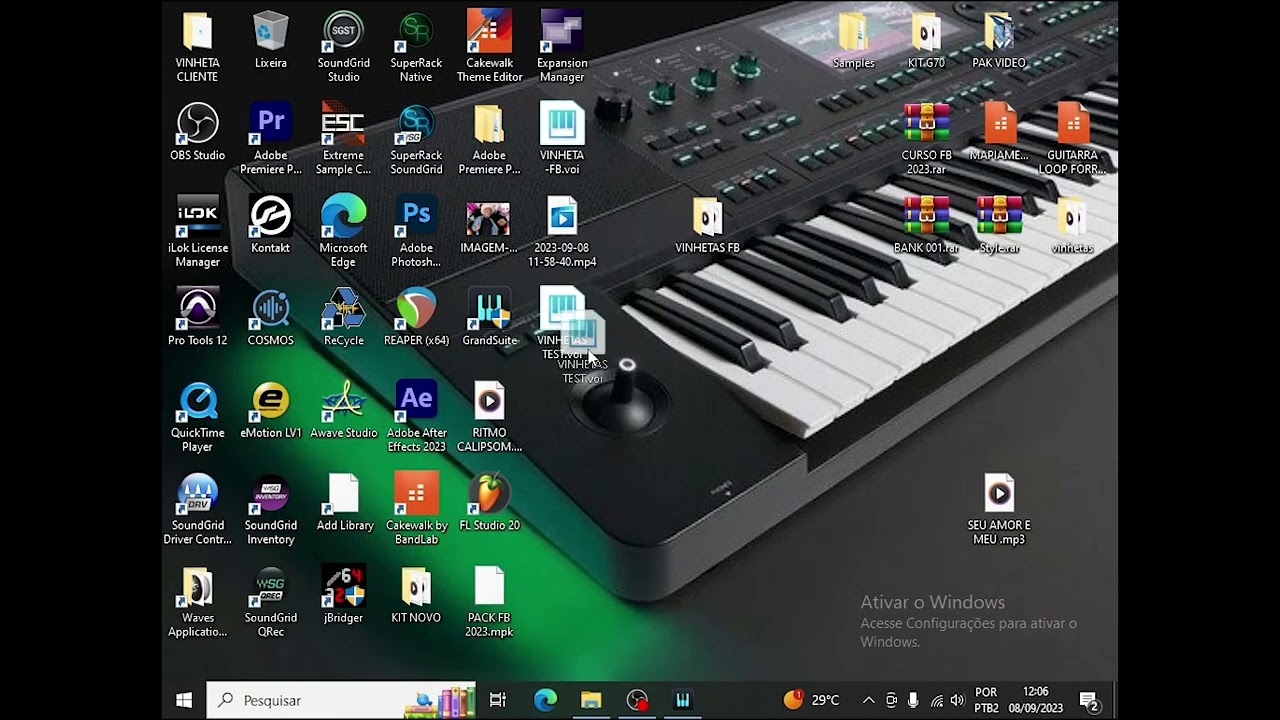Open COSMOS shortcut
1280x720 pixels.
[270, 317]
